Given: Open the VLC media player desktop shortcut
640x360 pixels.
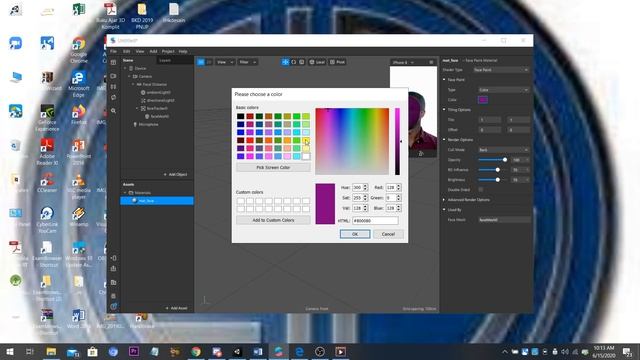Looking at the screenshot, I should coord(78,187).
